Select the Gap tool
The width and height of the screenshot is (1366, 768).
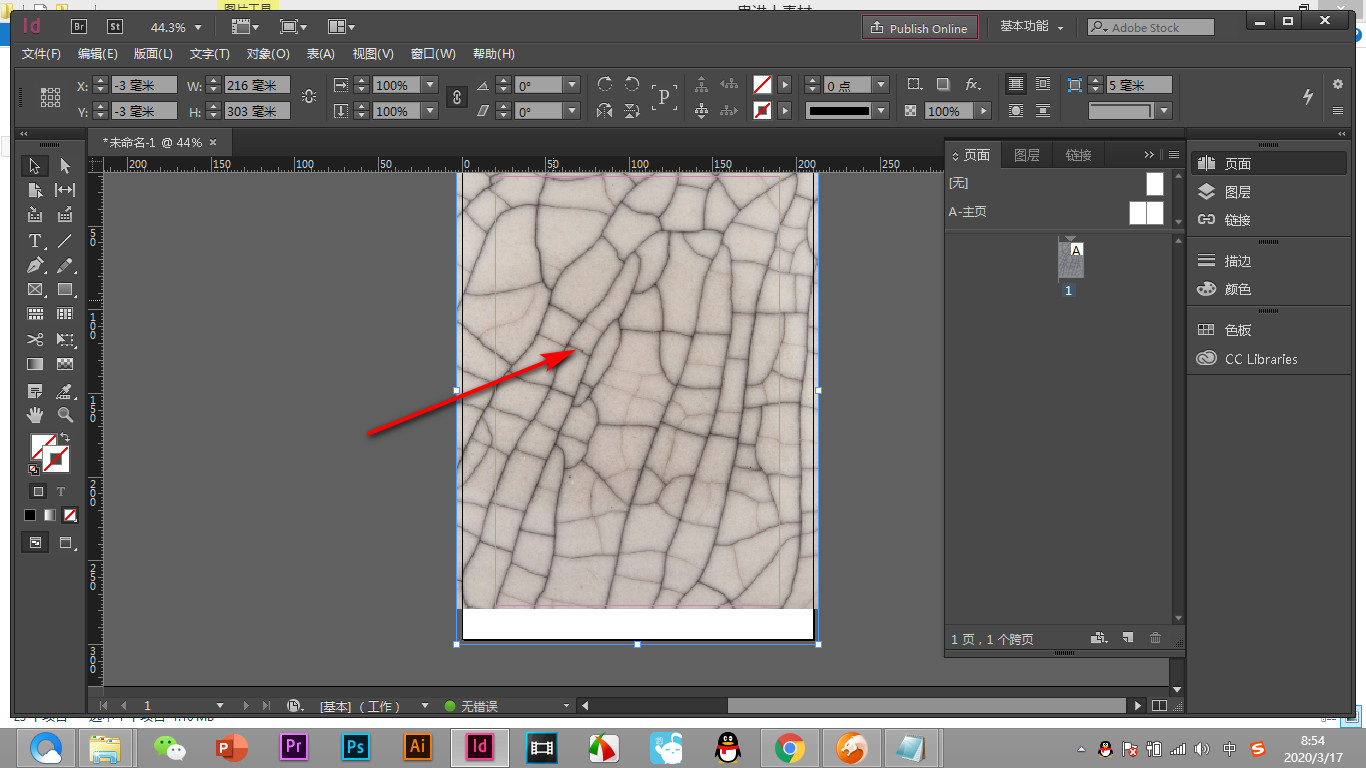[x=65, y=190]
